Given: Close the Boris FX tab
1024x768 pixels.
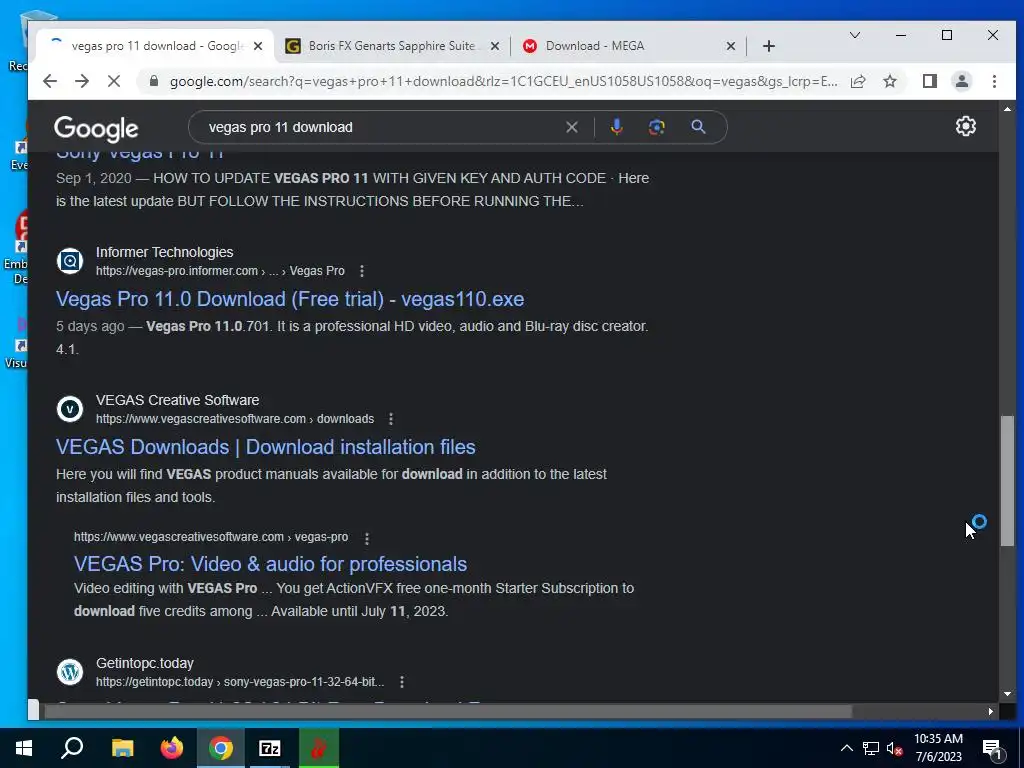Looking at the screenshot, I should tap(494, 46).
